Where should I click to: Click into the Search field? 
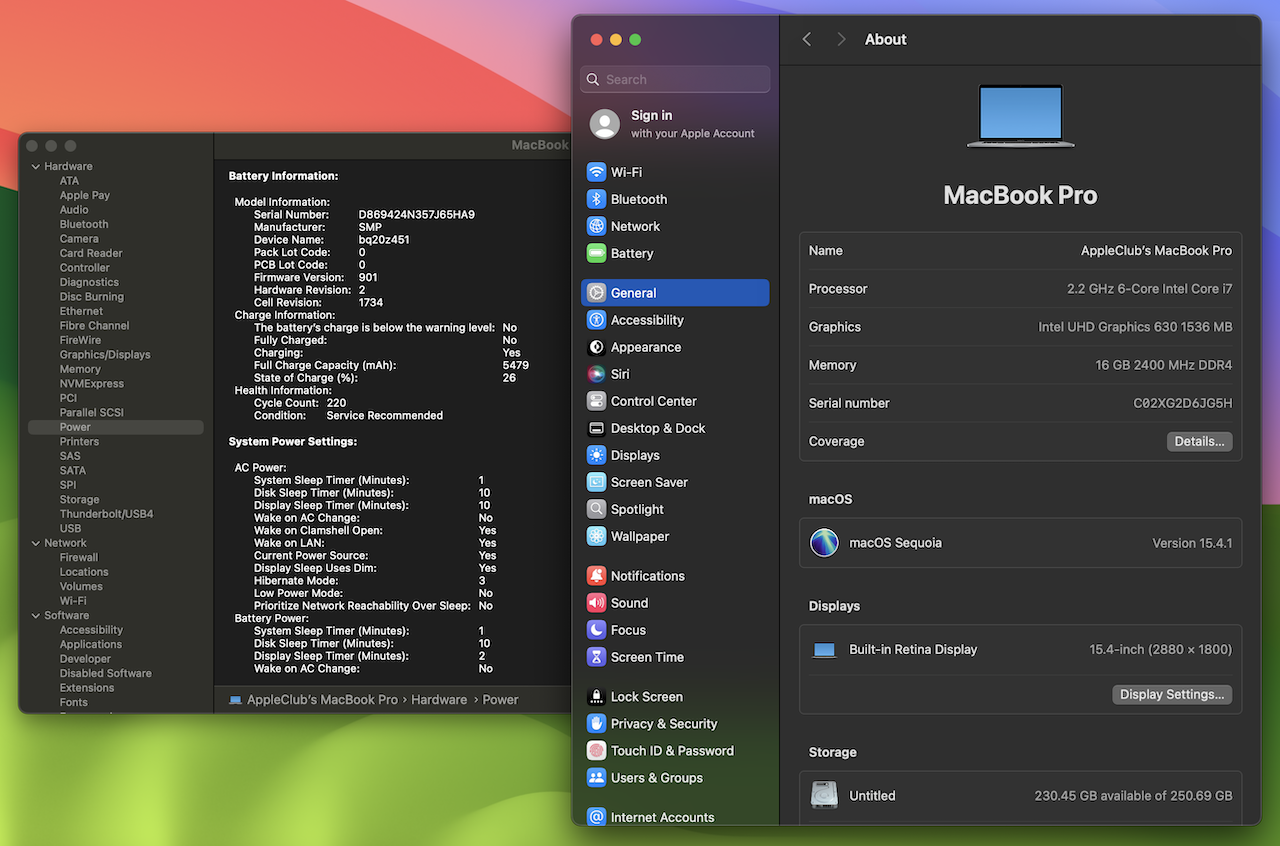point(675,79)
